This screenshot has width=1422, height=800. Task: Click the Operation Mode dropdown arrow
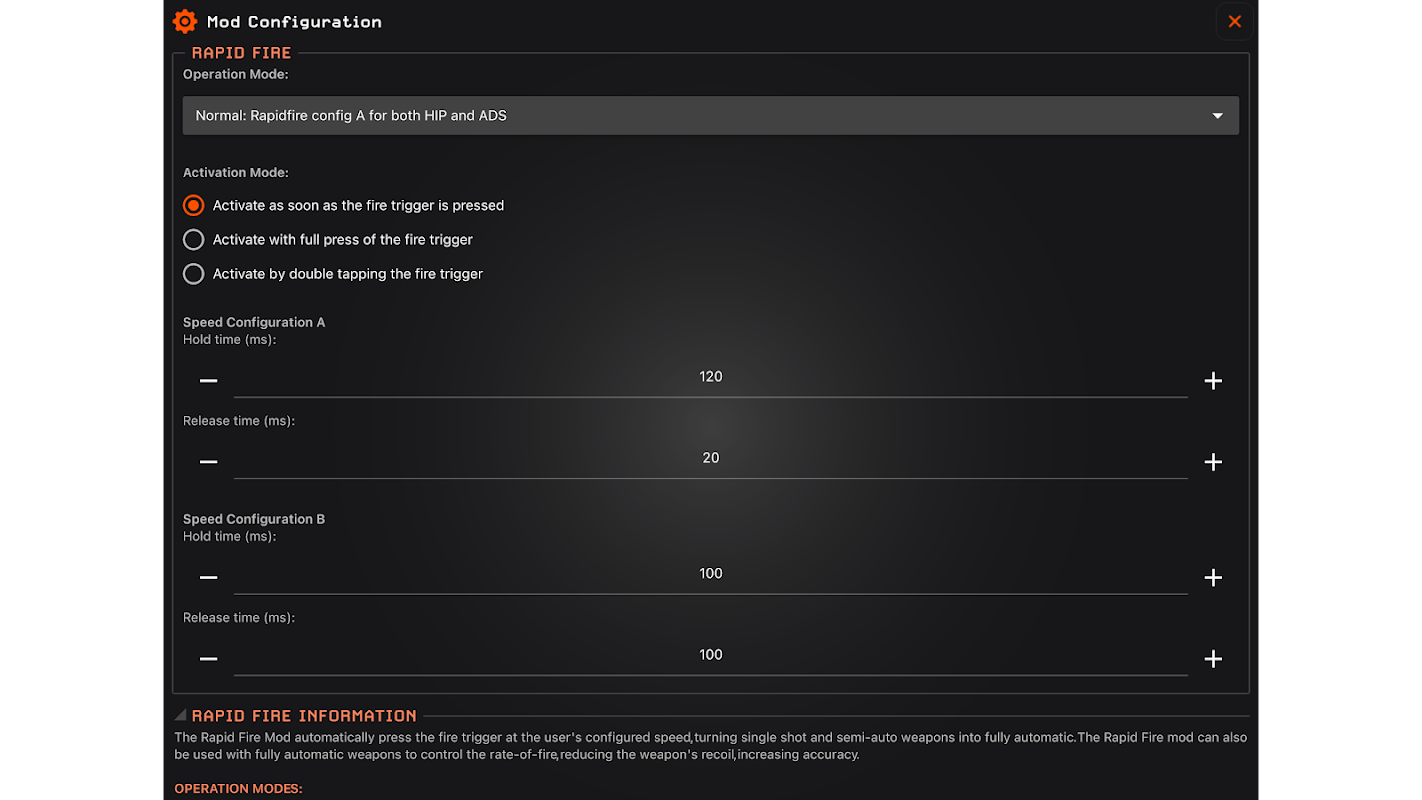click(x=1217, y=116)
